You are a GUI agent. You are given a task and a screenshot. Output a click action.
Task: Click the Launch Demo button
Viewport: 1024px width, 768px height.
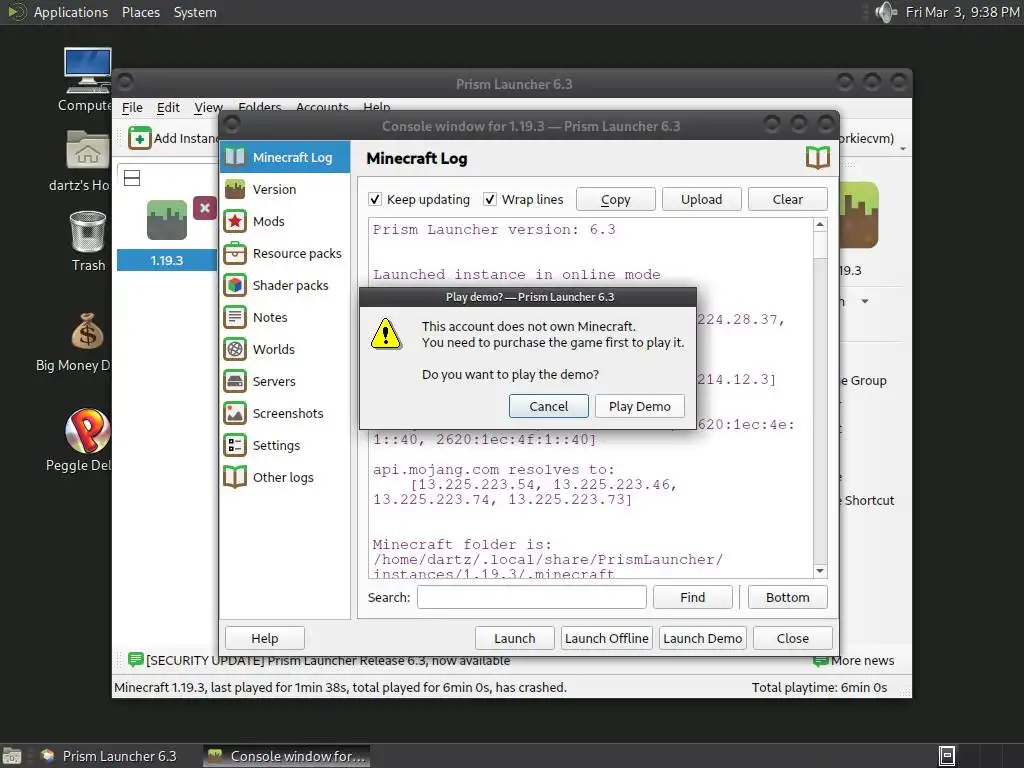pos(703,638)
